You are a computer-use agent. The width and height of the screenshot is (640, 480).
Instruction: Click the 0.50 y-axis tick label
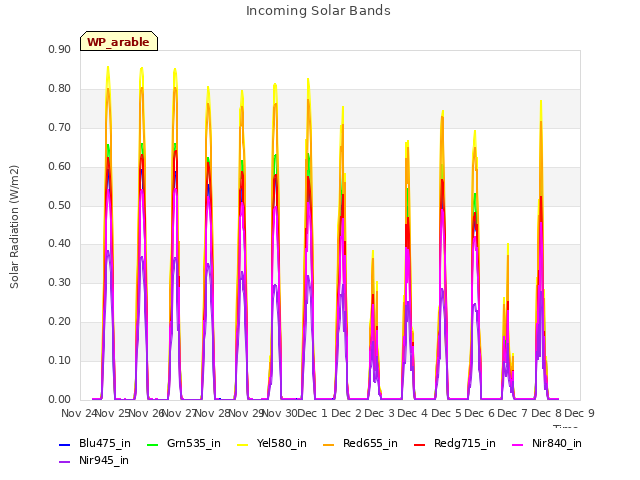tap(60, 205)
